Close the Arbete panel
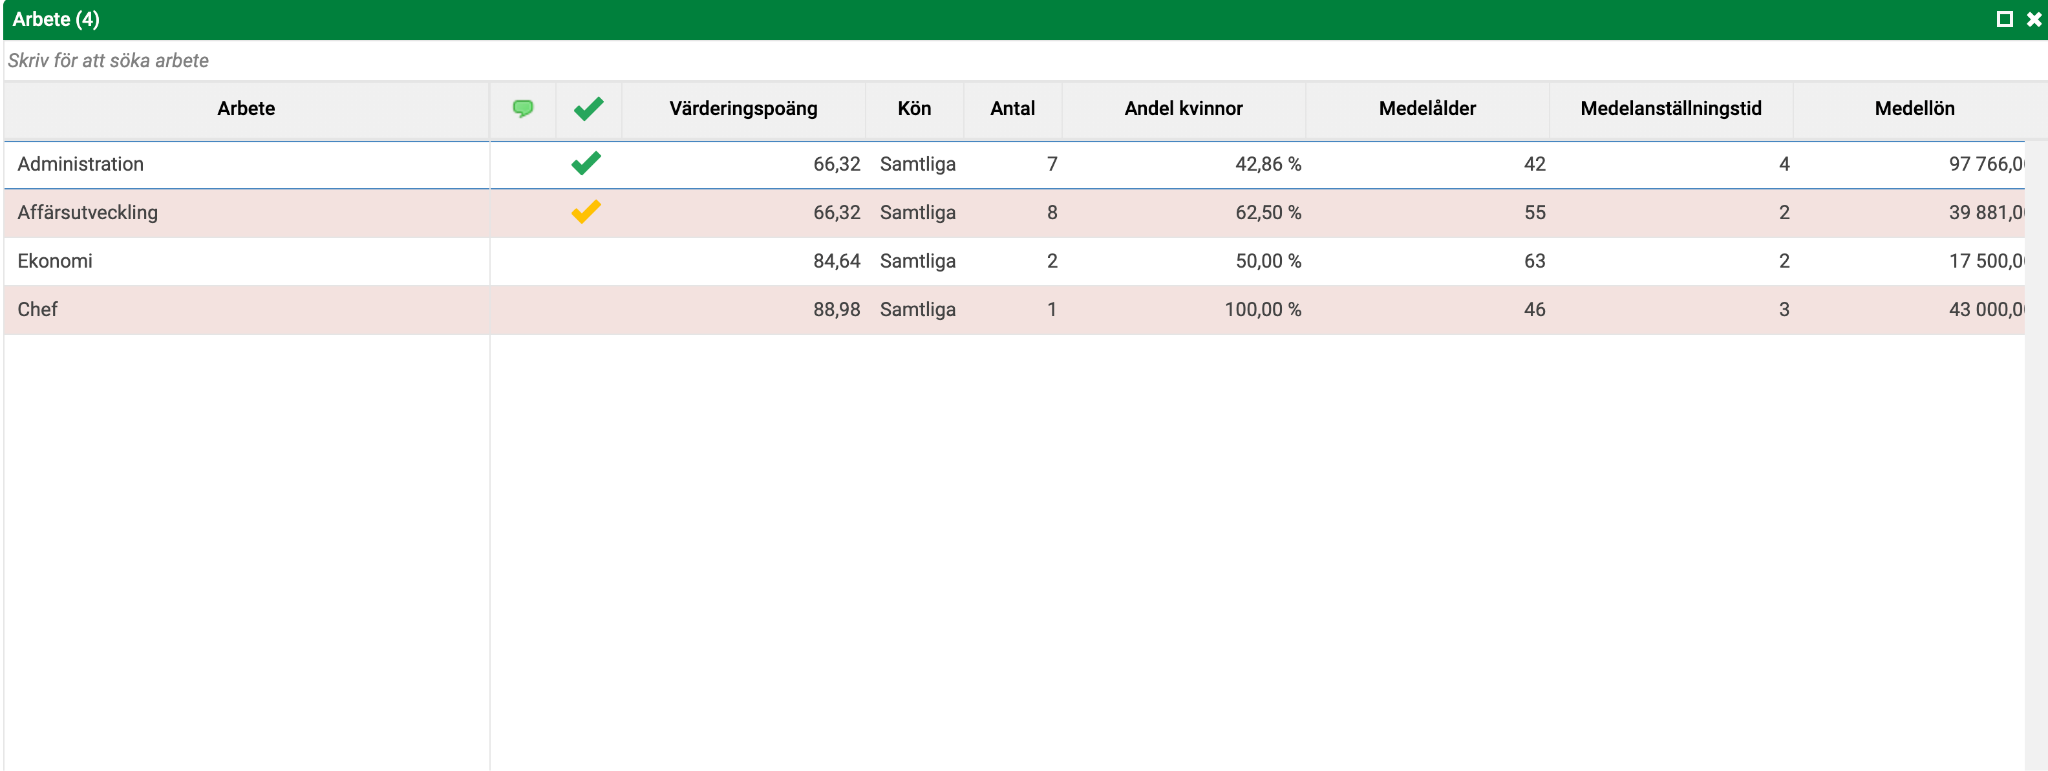2048x771 pixels. 2034,19
